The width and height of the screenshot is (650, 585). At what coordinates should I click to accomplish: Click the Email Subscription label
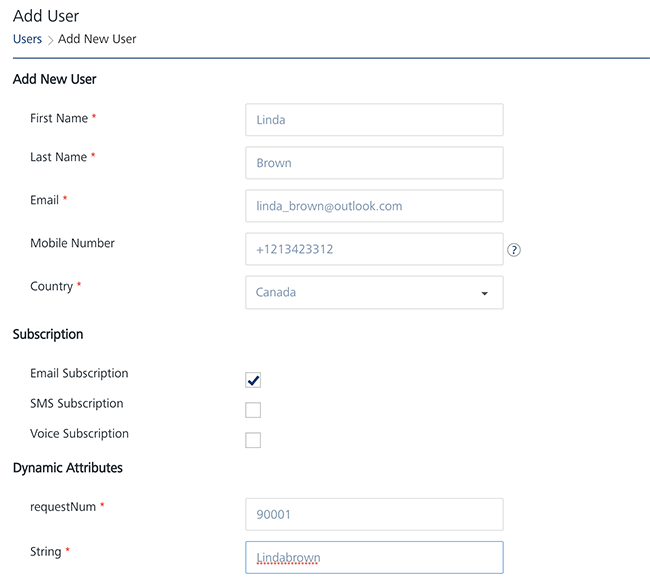(x=79, y=374)
